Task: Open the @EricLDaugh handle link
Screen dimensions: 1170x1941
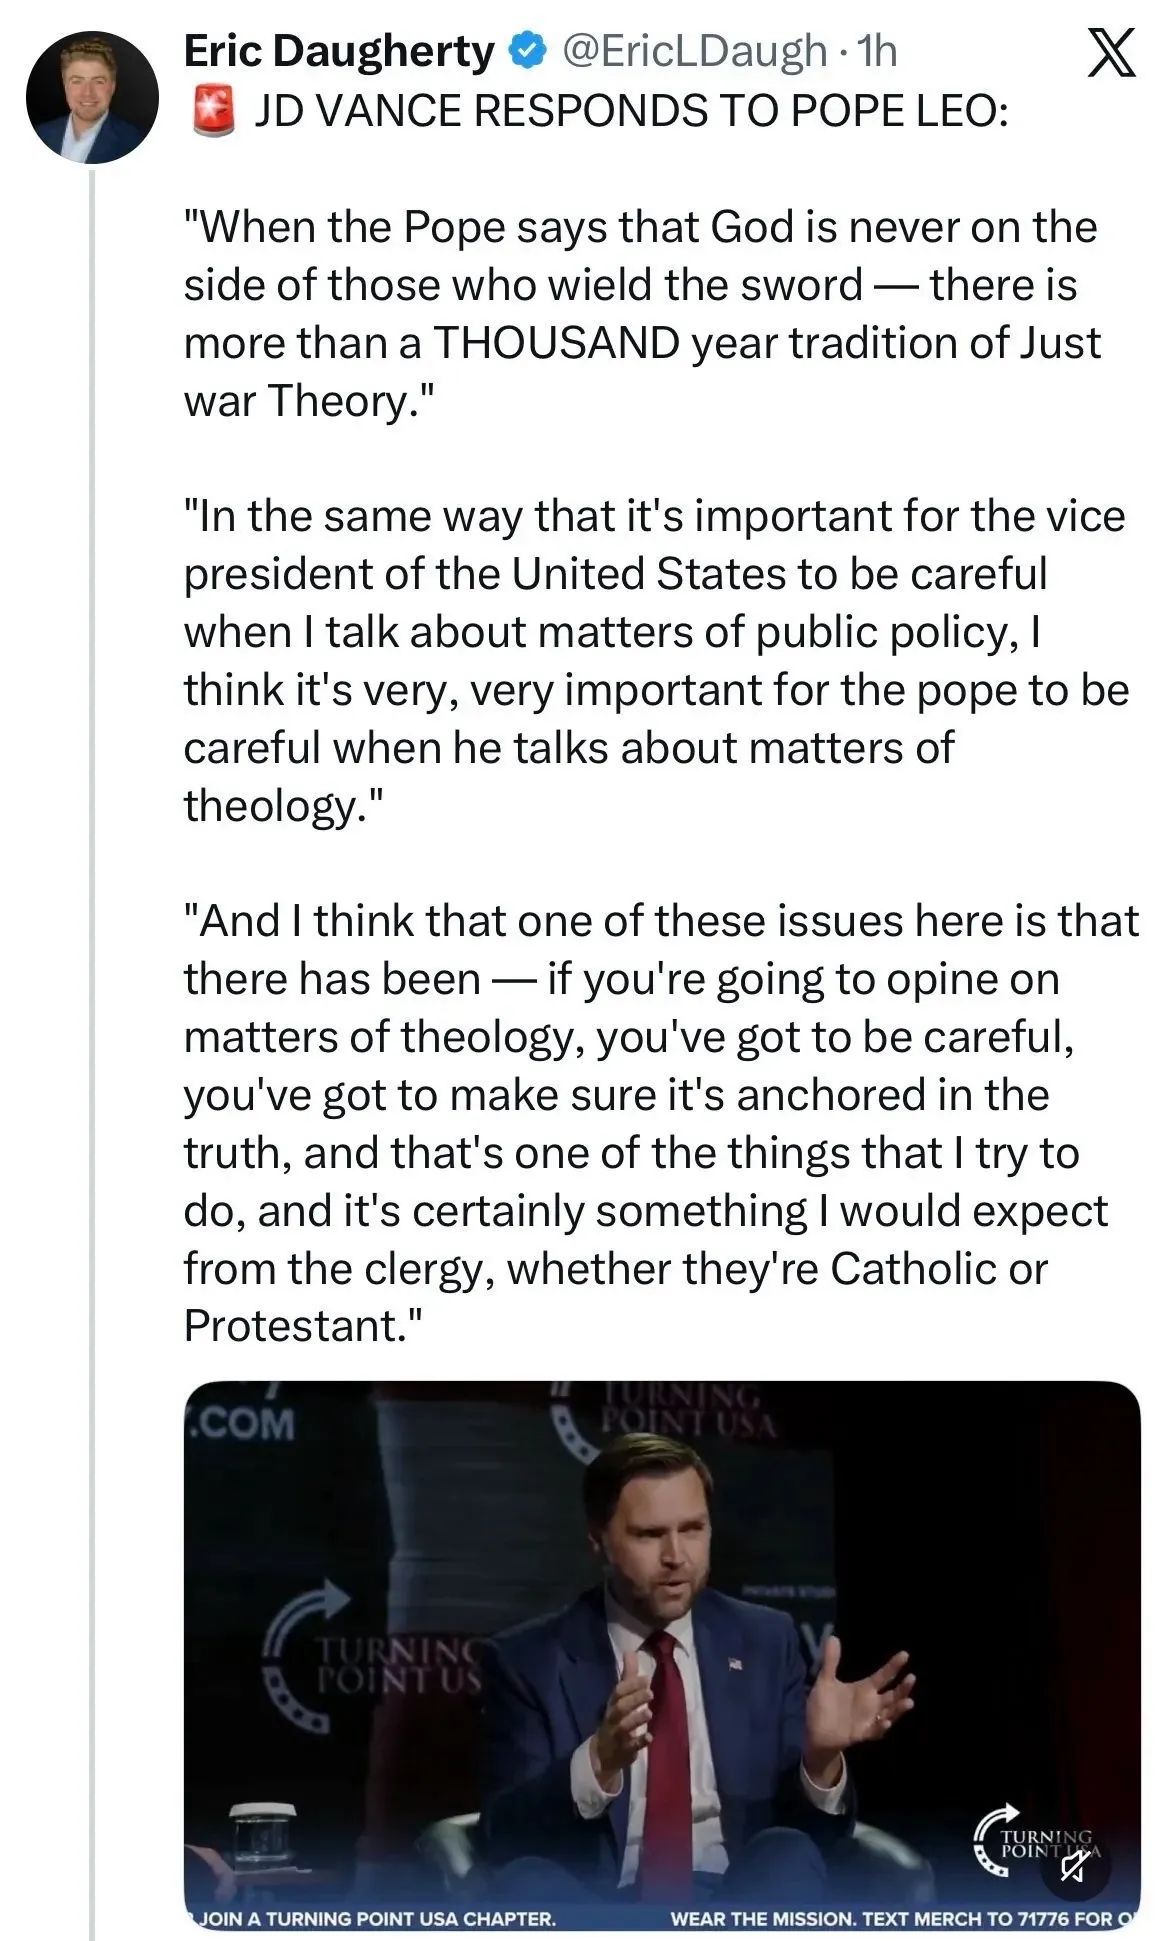Action: (695, 52)
